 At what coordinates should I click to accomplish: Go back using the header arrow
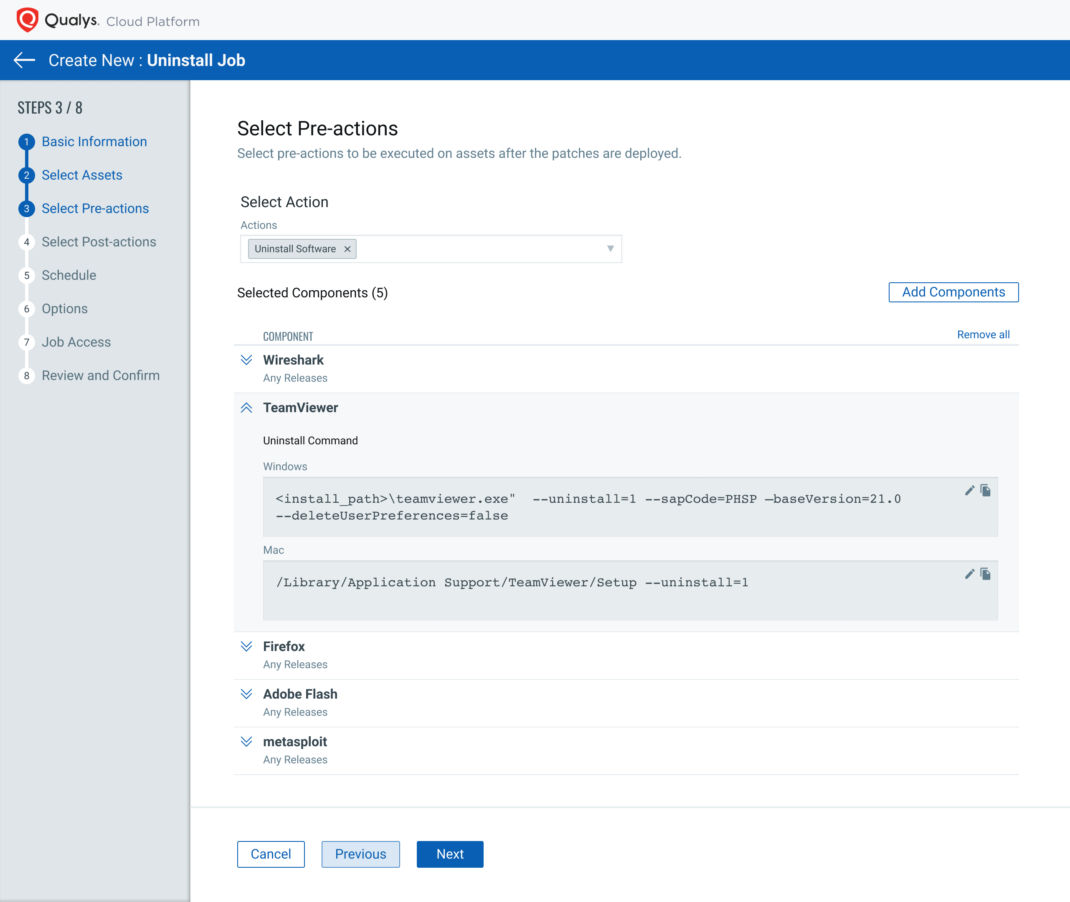click(25, 60)
